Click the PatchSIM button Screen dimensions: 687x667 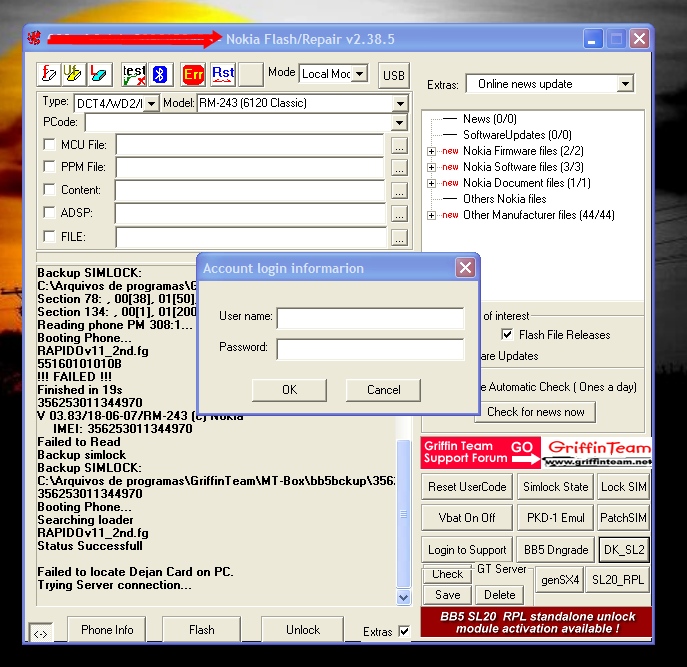(x=623, y=518)
